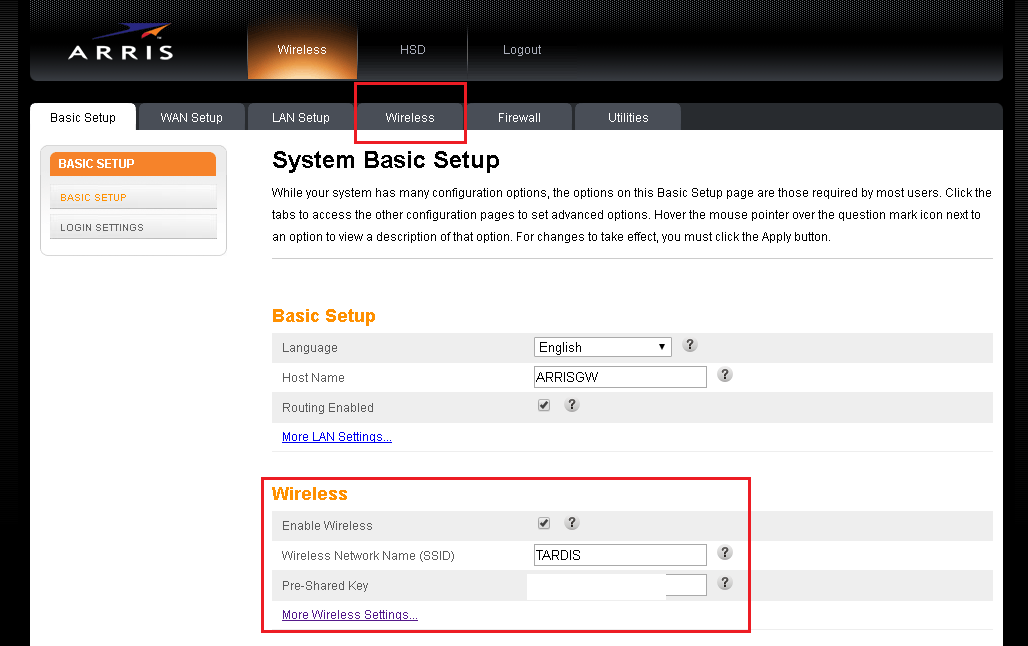Viewport: 1028px width, 646px height.
Task: Click help icon beside Enable Wireless checkbox
Action: coord(572,523)
